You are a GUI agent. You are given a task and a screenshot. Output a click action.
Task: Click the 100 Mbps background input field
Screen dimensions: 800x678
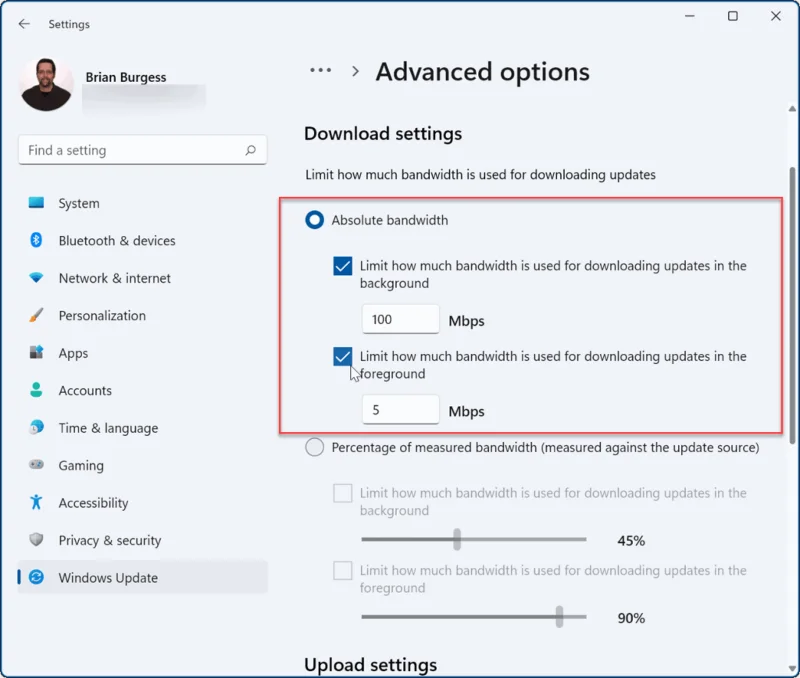pos(401,319)
